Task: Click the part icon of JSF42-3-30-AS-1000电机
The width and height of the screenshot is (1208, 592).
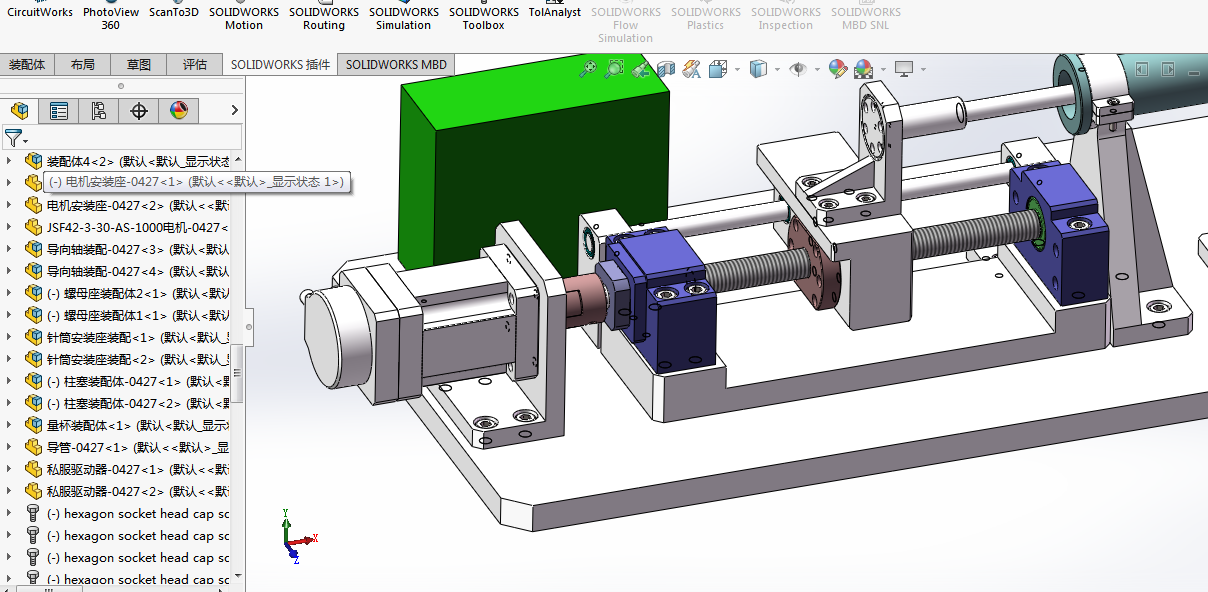Action: 34,227
